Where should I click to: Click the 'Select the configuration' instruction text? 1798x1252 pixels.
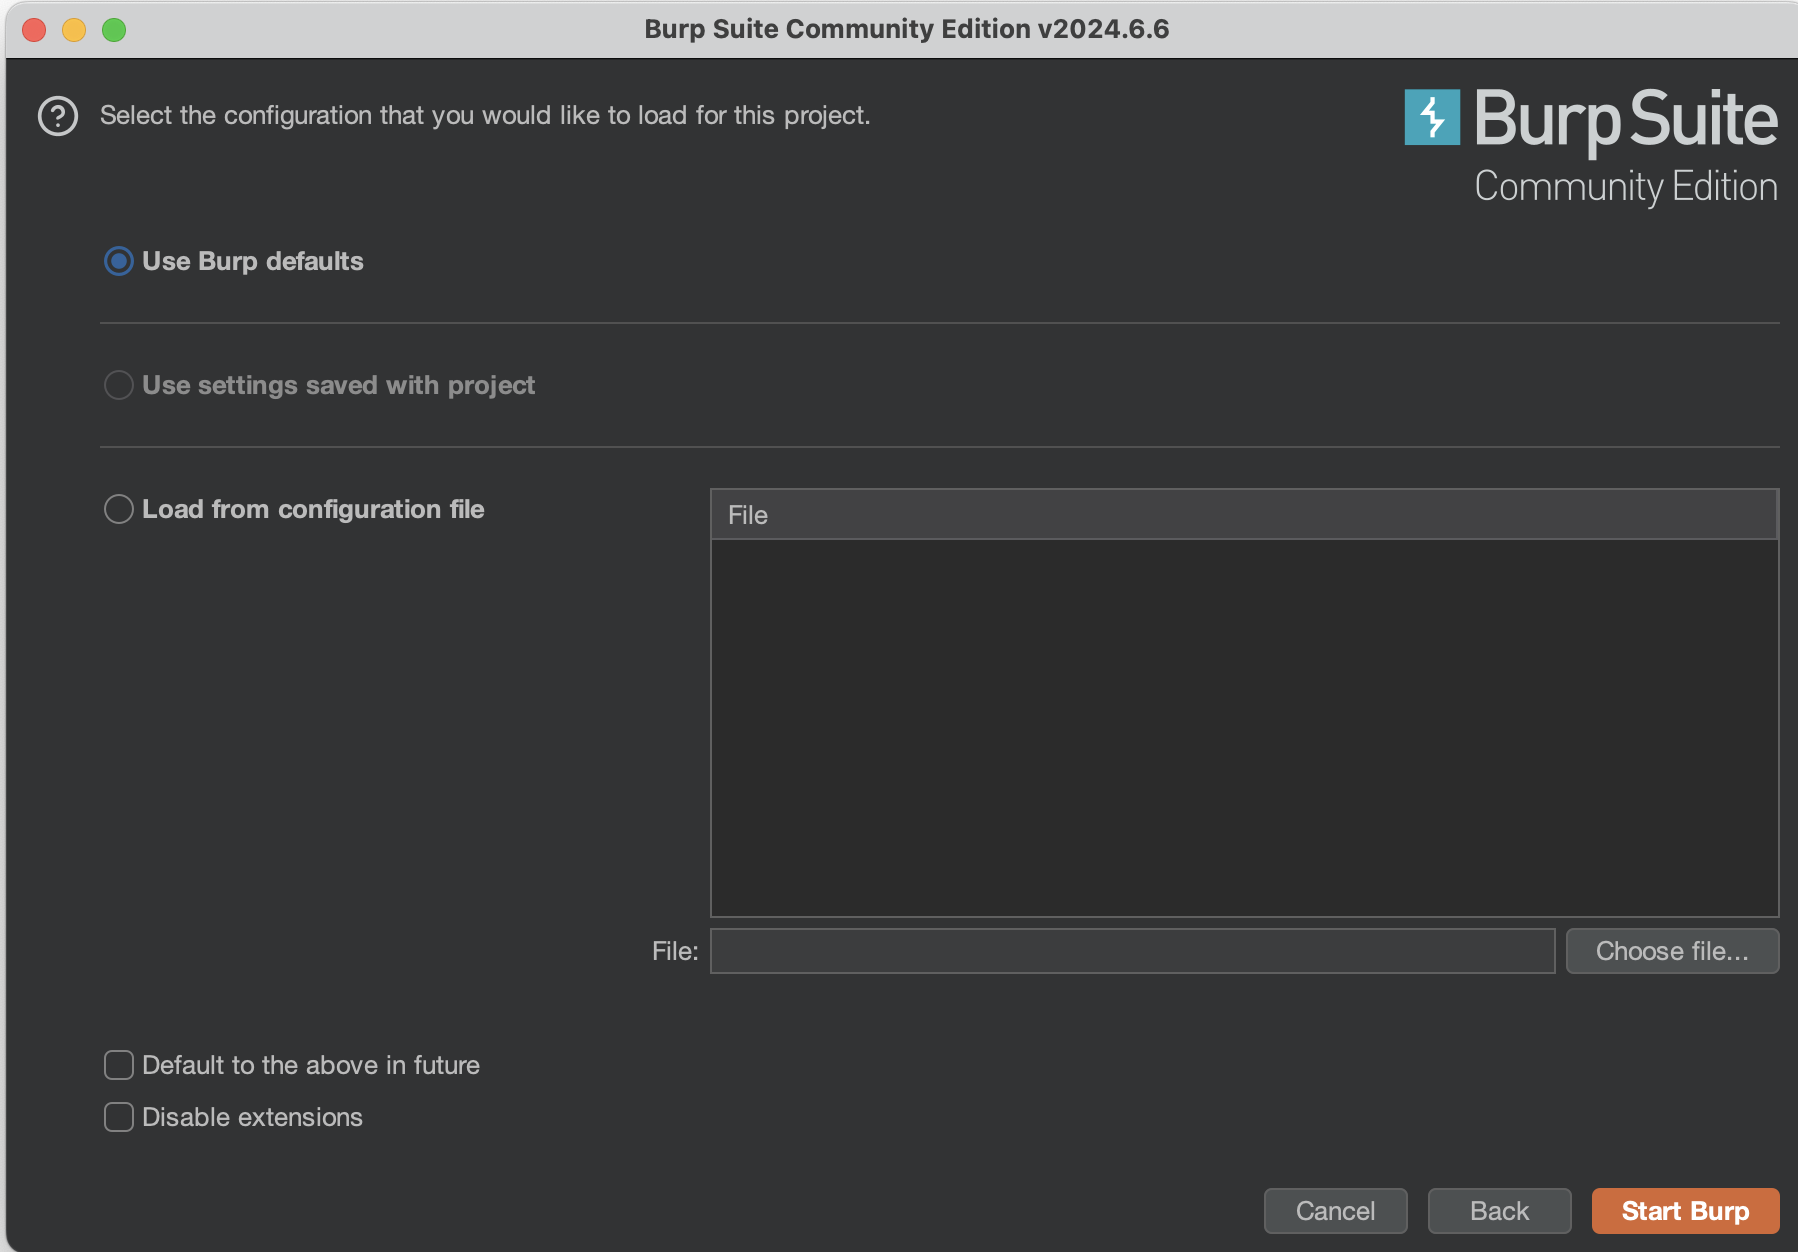[485, 116]
